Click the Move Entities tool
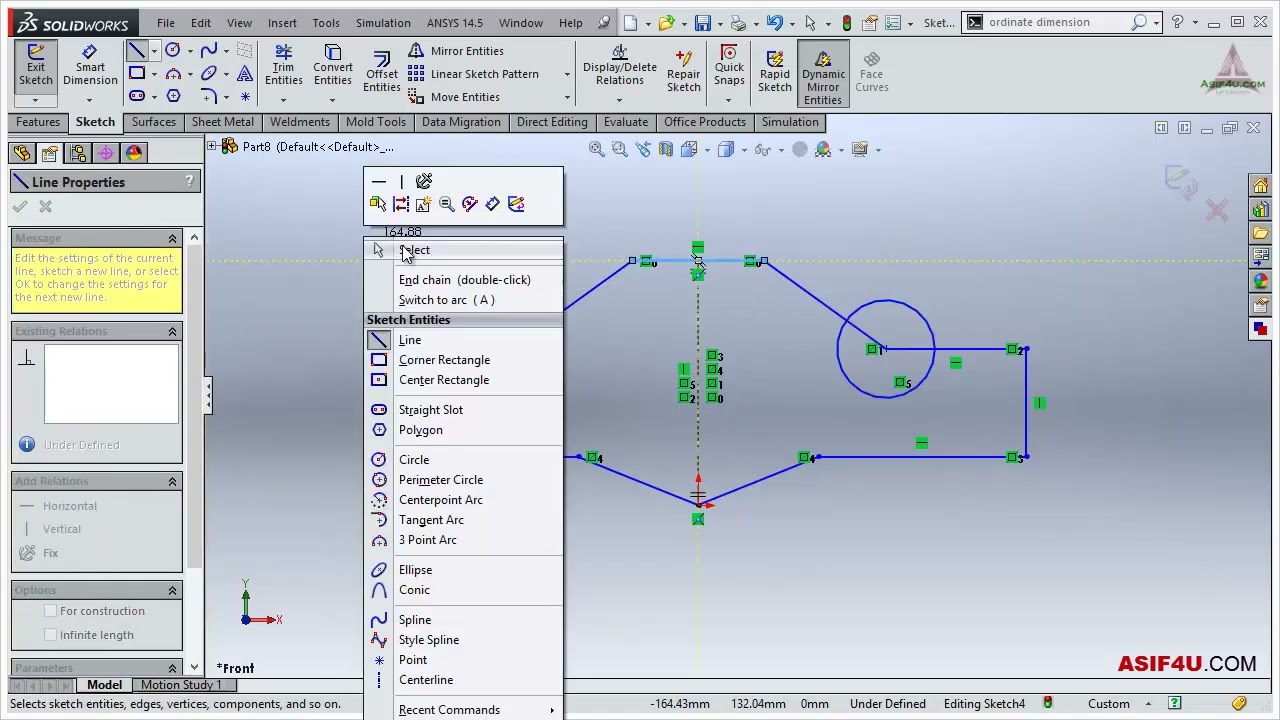Viewport: 1280px width, 720px height. point(454,96)
